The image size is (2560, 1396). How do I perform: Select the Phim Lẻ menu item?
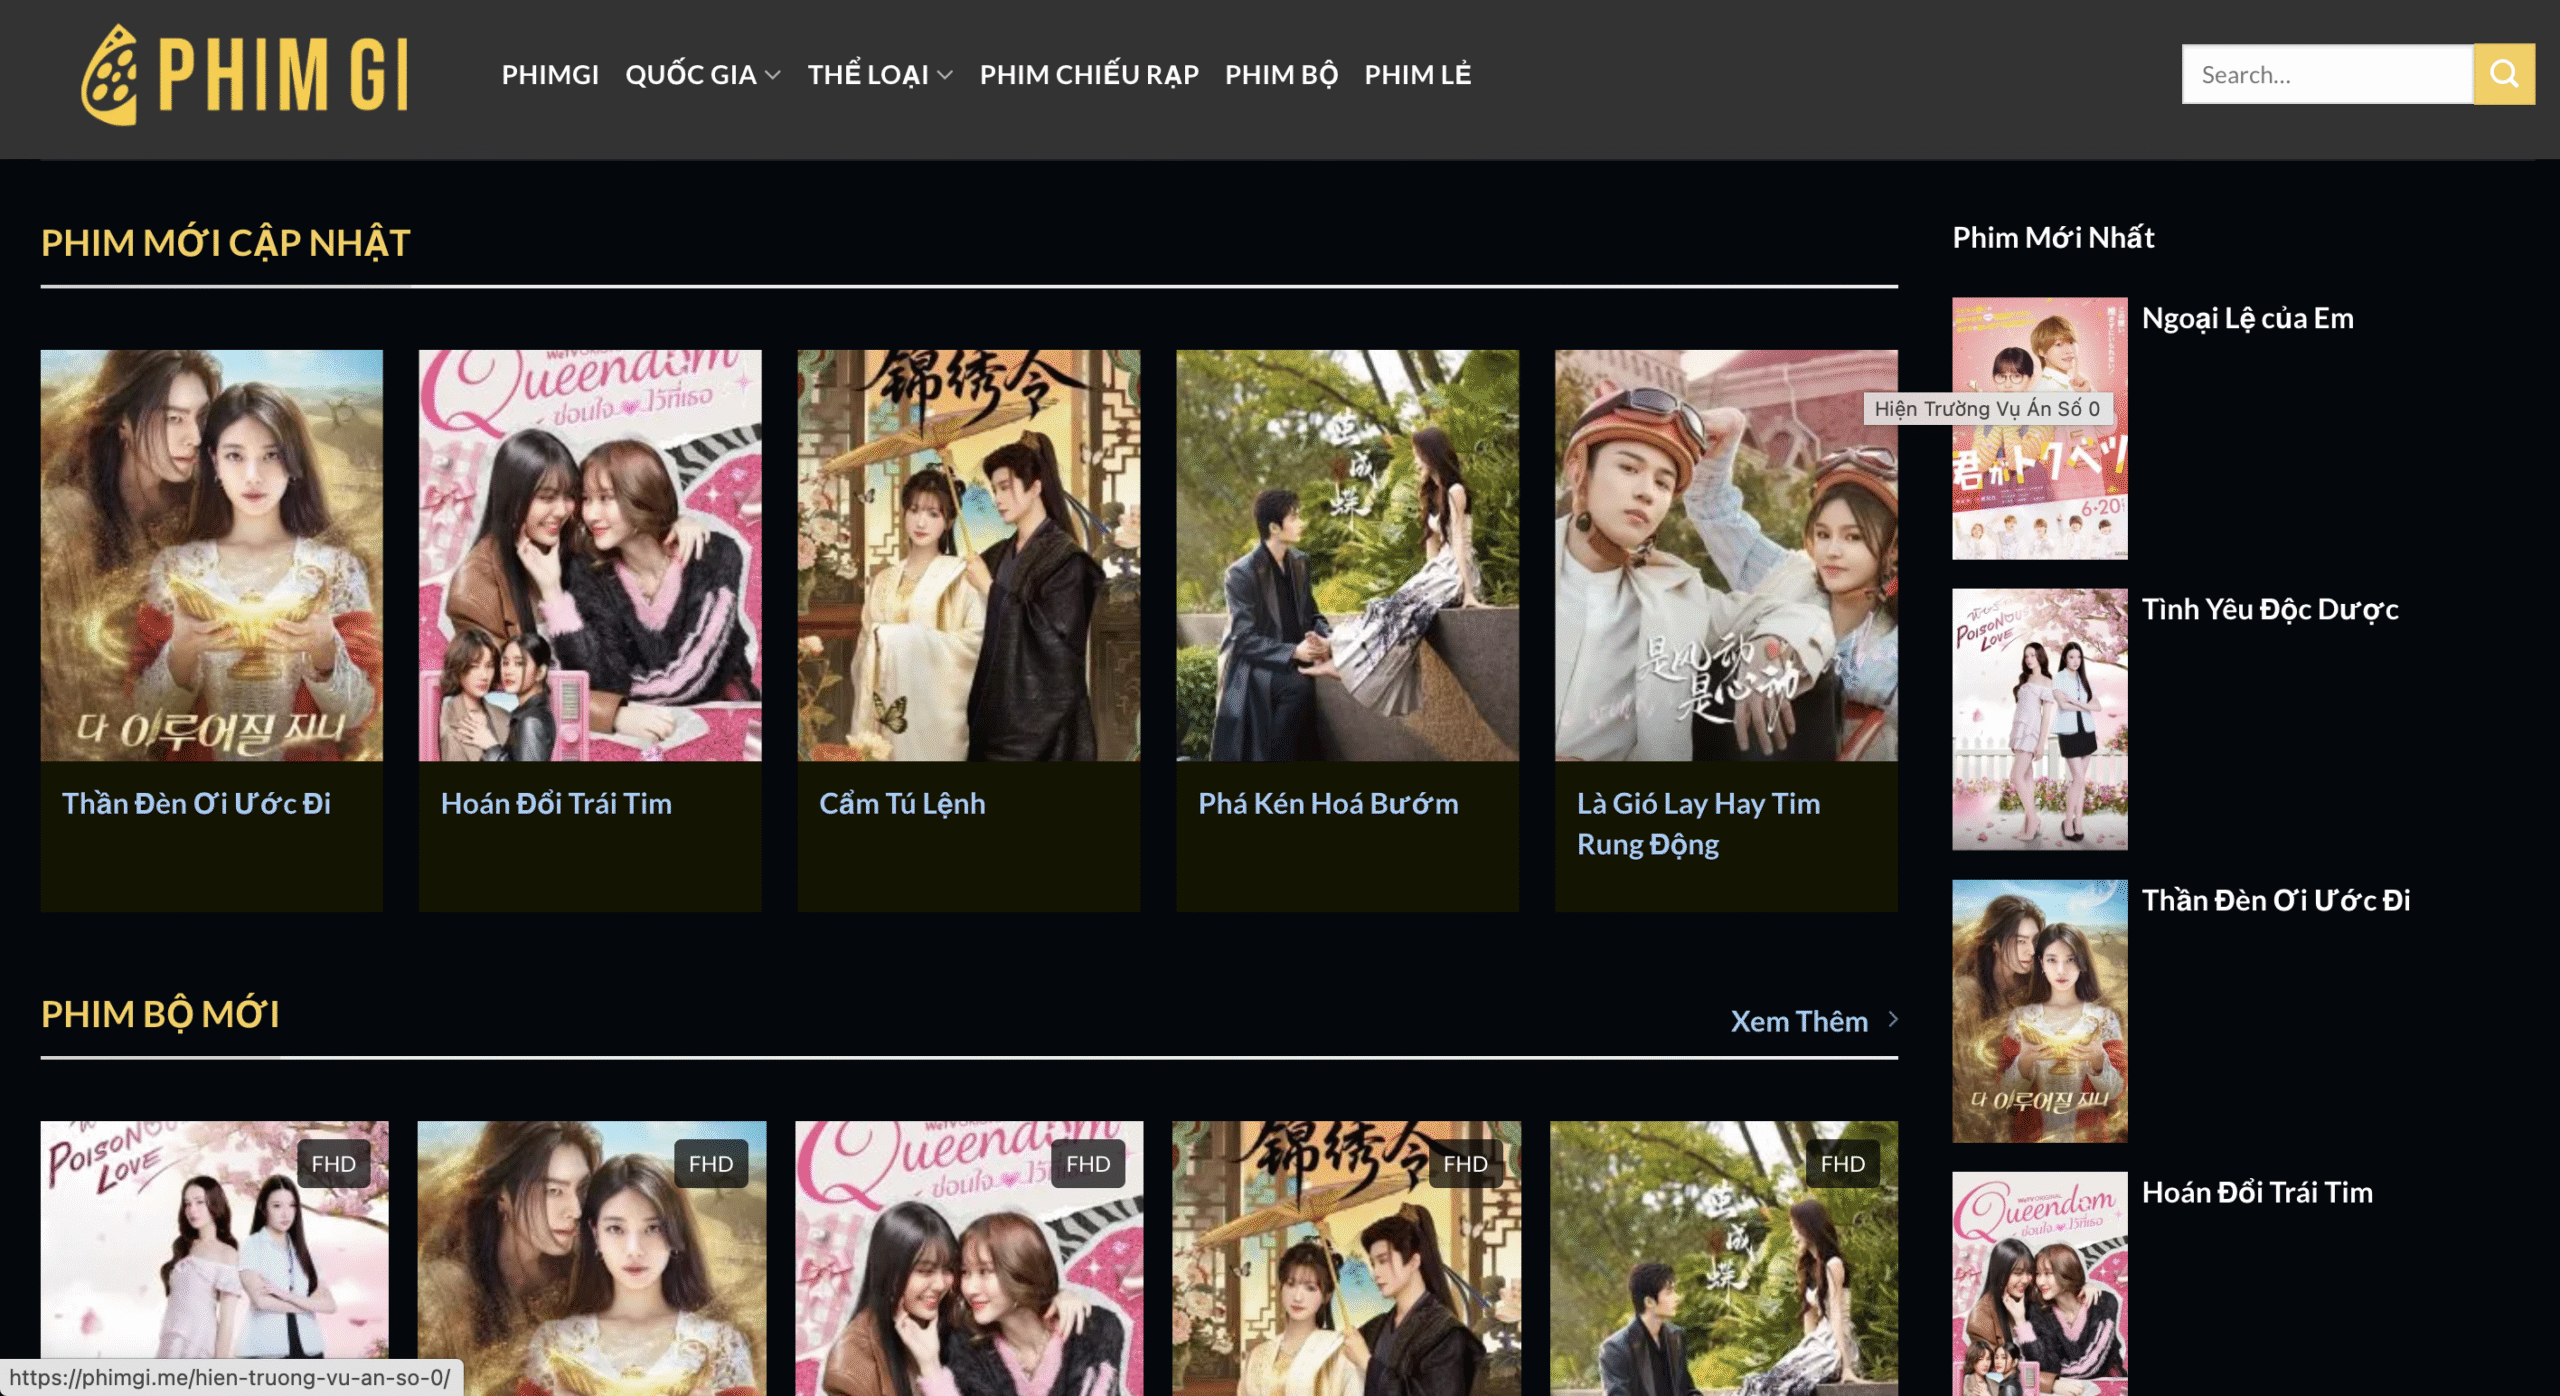1417,75
